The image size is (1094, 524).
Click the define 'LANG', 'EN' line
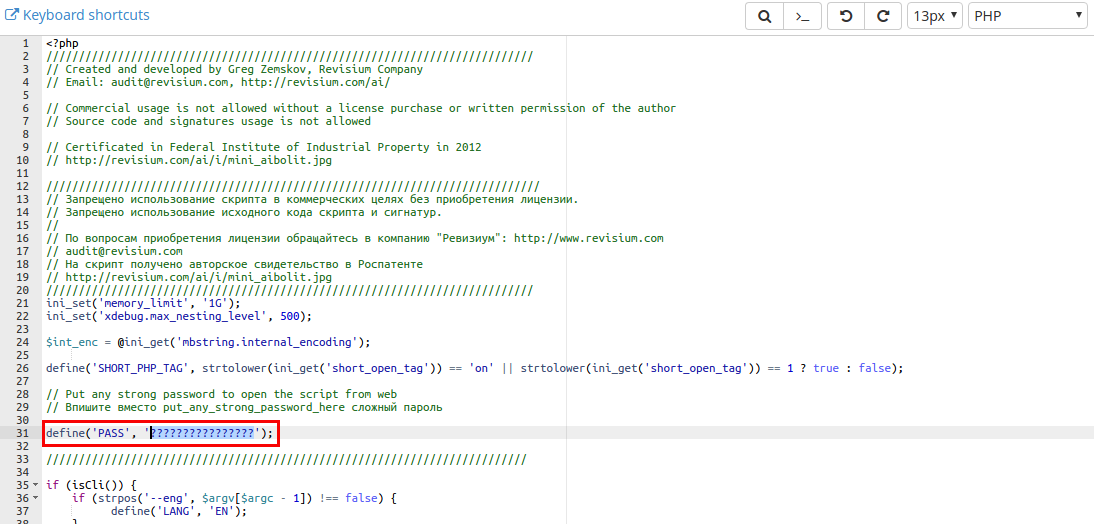178,511
